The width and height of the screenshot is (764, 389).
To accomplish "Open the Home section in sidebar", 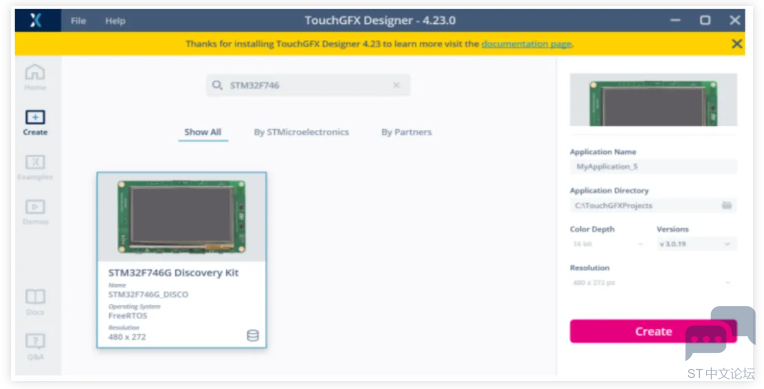I will [35, 77].
